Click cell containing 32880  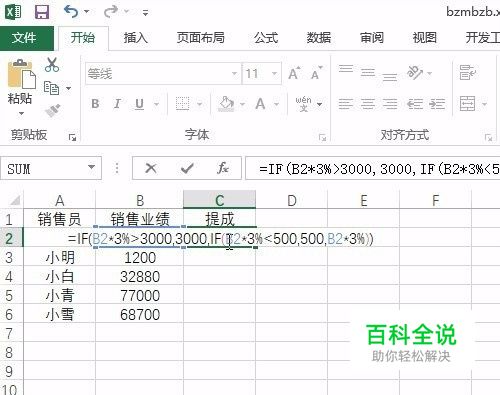pyautogui.click(x=140, y=277)
